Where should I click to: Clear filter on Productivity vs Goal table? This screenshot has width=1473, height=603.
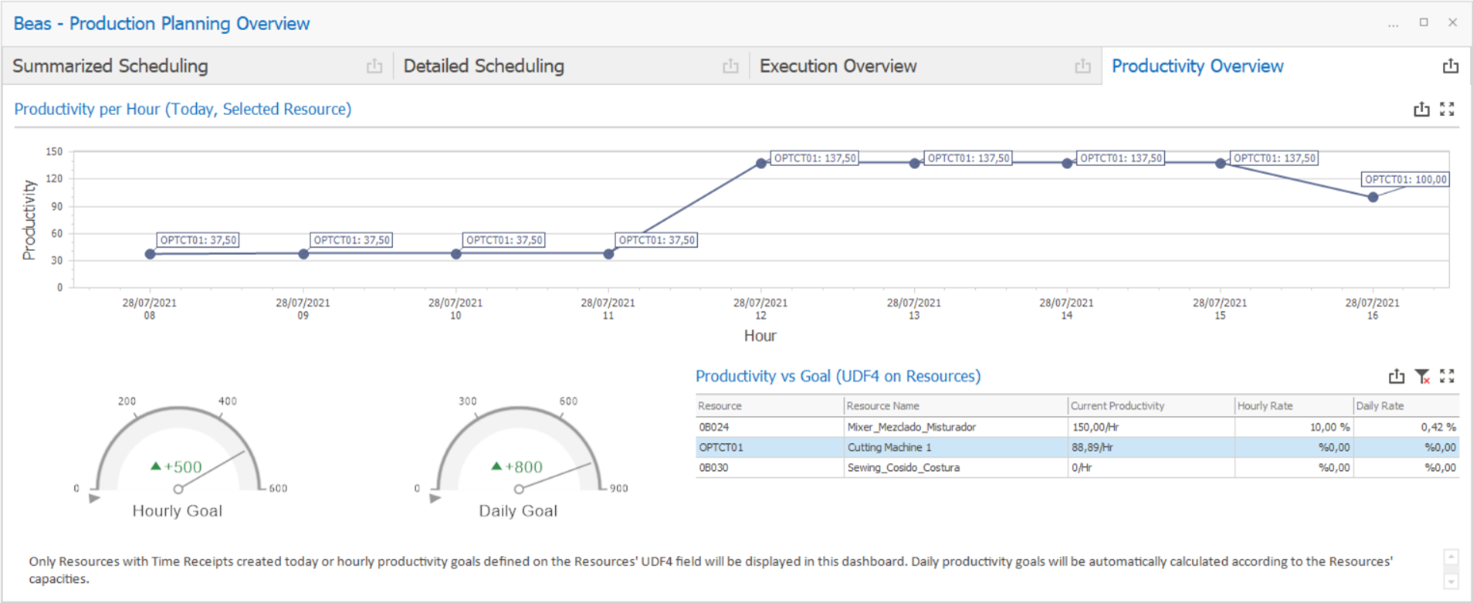pos(1422,377)
